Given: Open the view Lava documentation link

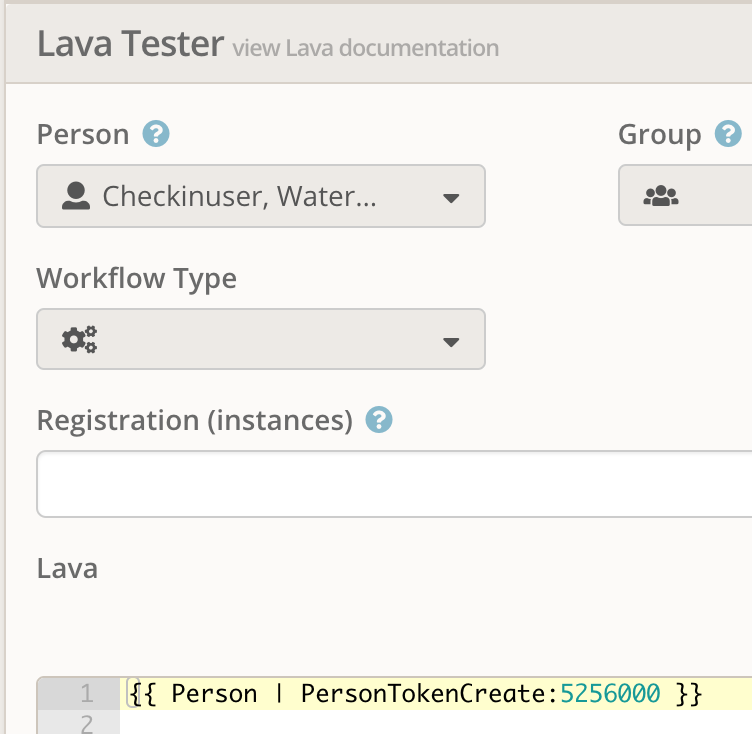Looking at the screenshot, I should click(x=366, y=48).
